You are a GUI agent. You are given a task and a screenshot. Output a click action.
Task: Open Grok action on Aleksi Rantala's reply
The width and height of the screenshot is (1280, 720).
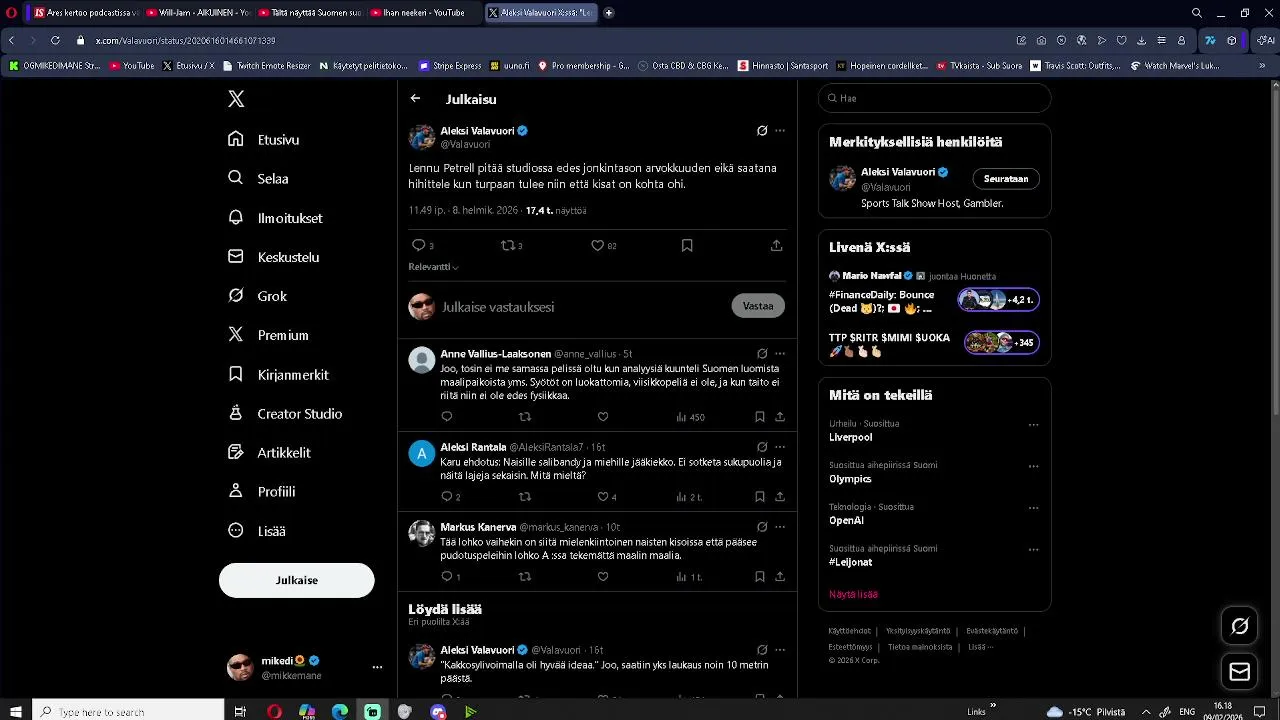click(762, 447)
